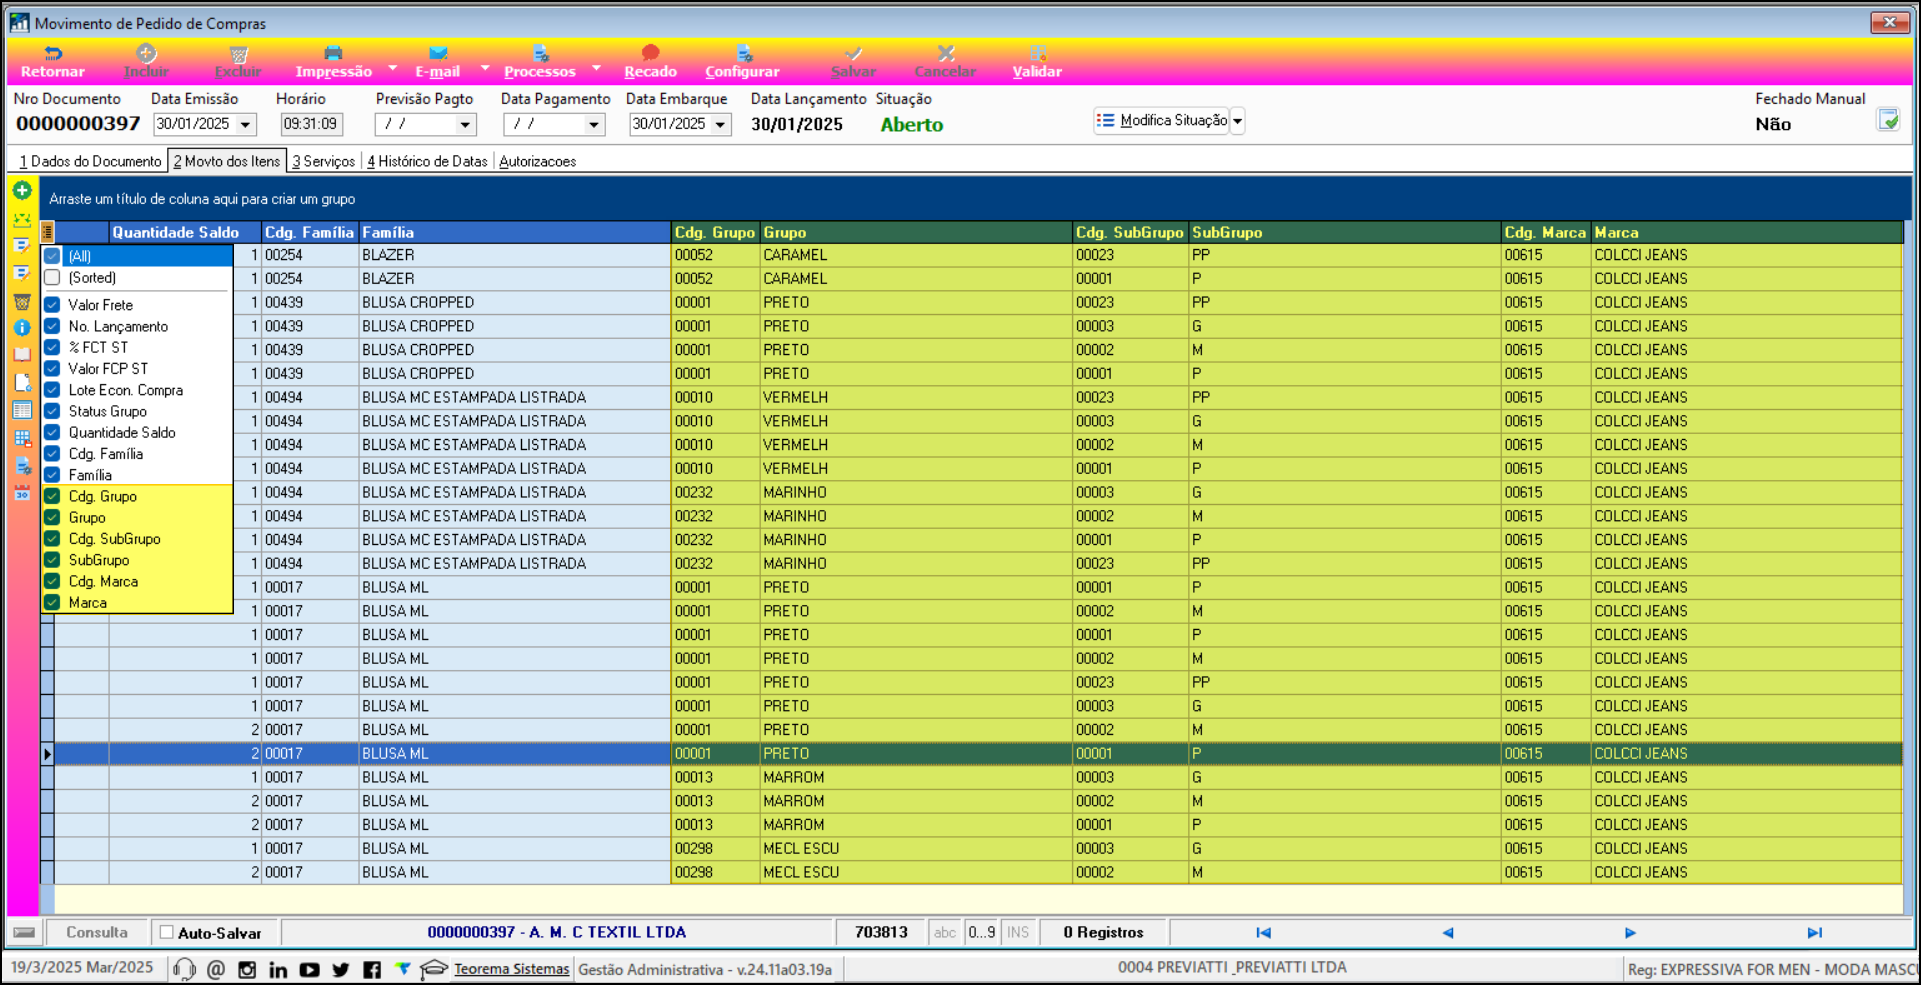Switch to the Autorizacoes tab
Viewport: 1921px width, 985px height.
click(538, 161)
